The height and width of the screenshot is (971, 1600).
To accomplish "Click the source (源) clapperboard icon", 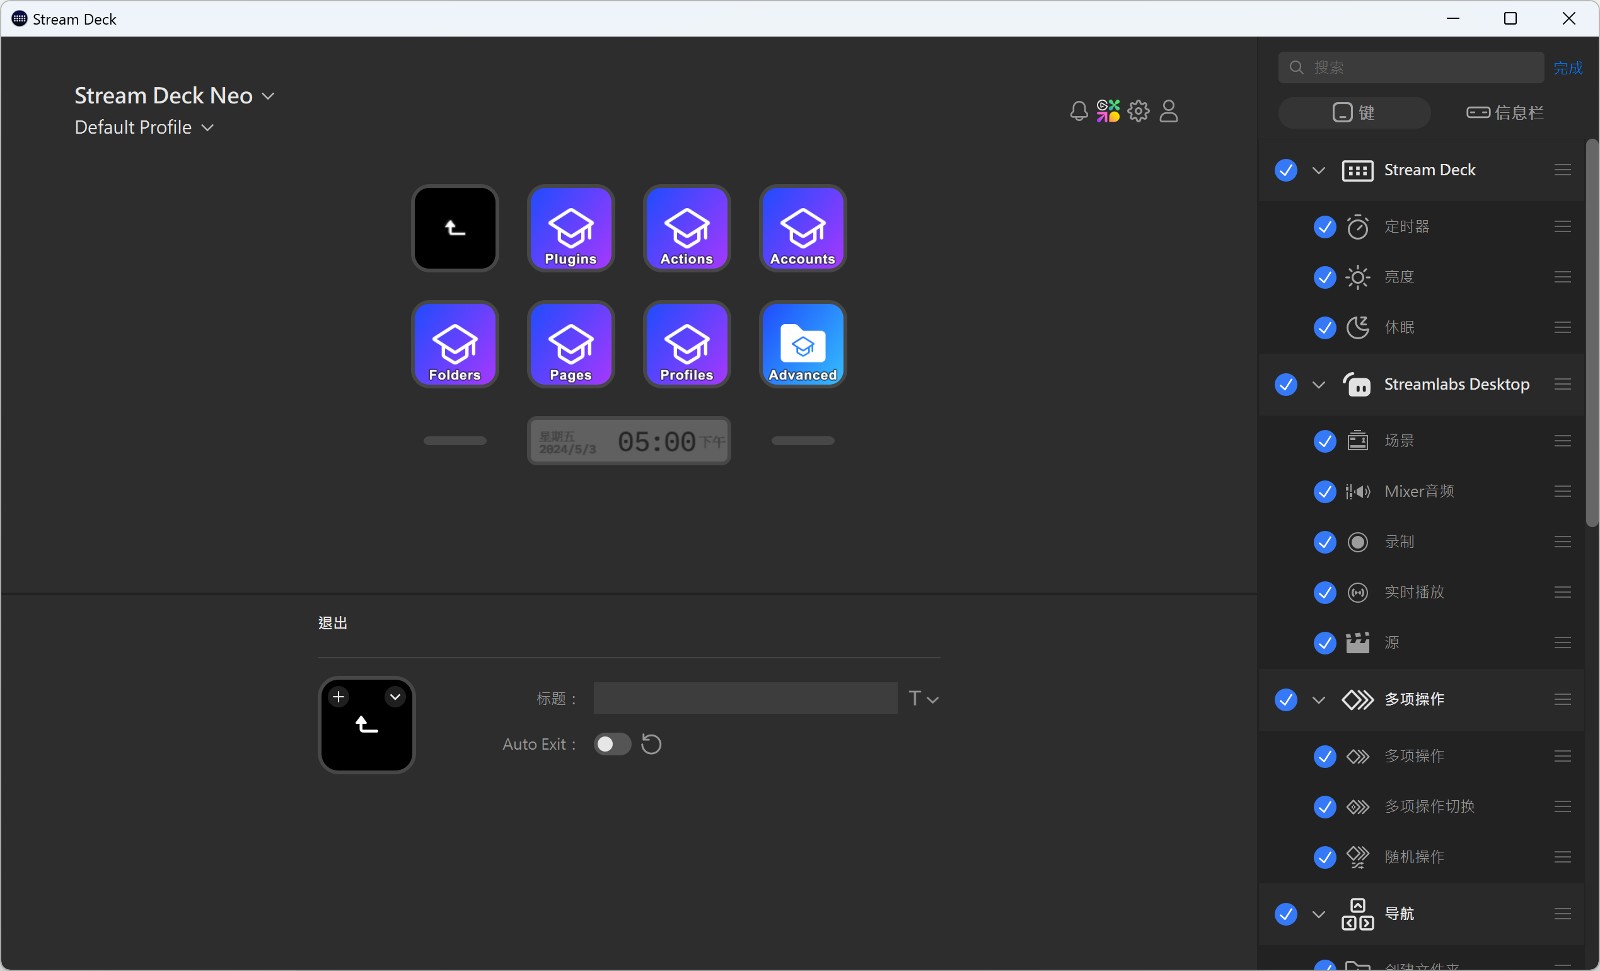I will [1358, 642].
